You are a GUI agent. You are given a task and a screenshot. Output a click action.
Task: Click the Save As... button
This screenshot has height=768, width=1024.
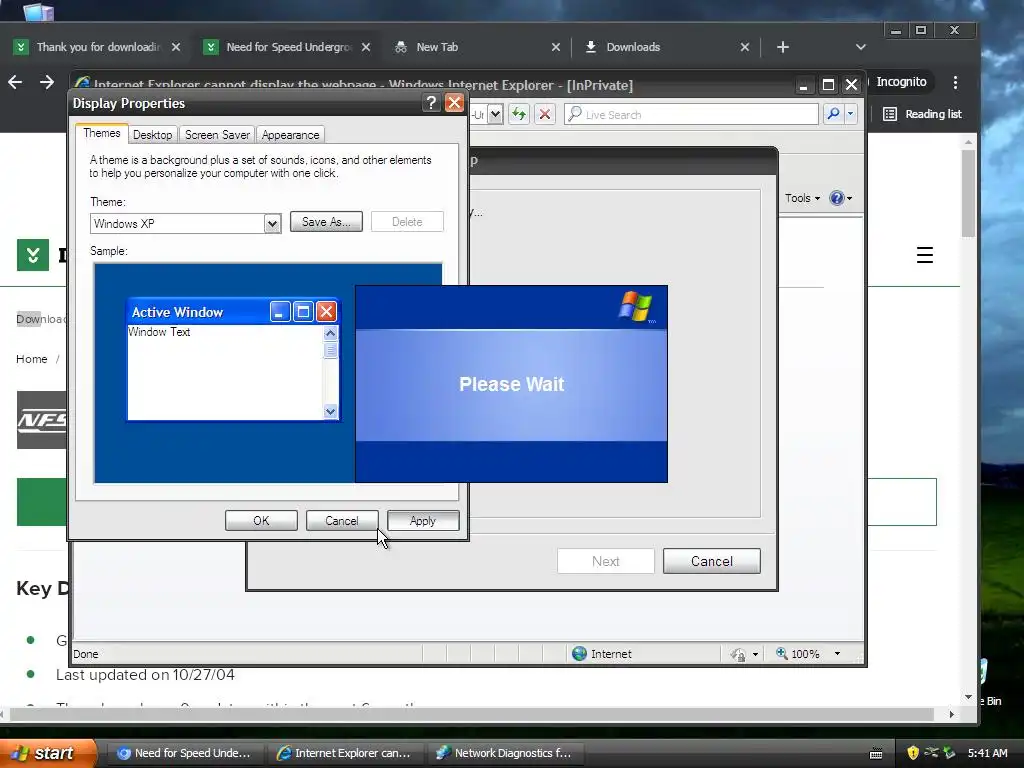326,221
